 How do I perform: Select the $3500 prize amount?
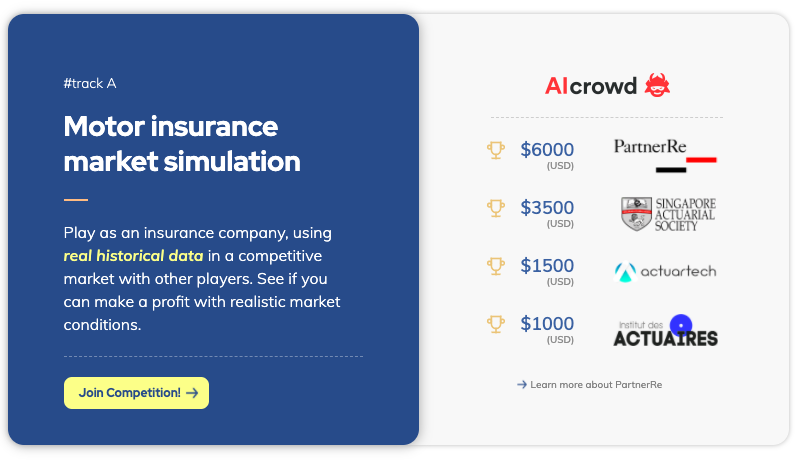pyautogui.click(x=547, y=208)
